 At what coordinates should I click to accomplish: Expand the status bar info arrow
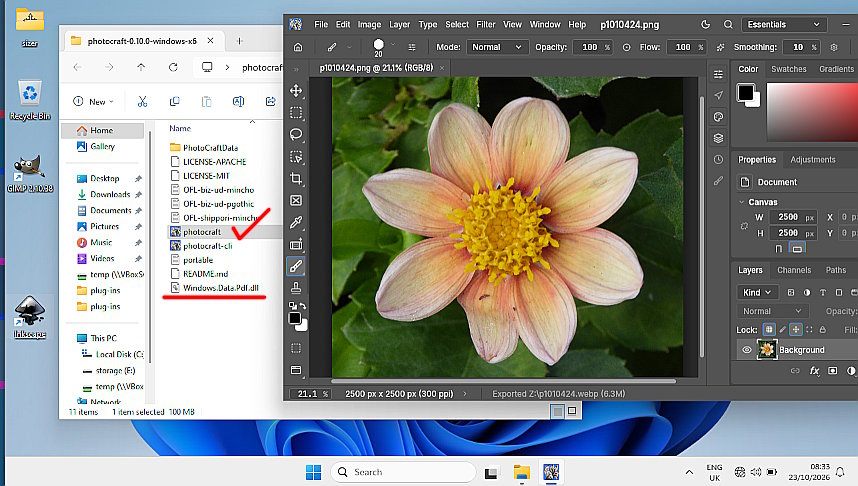pos(465,394)
